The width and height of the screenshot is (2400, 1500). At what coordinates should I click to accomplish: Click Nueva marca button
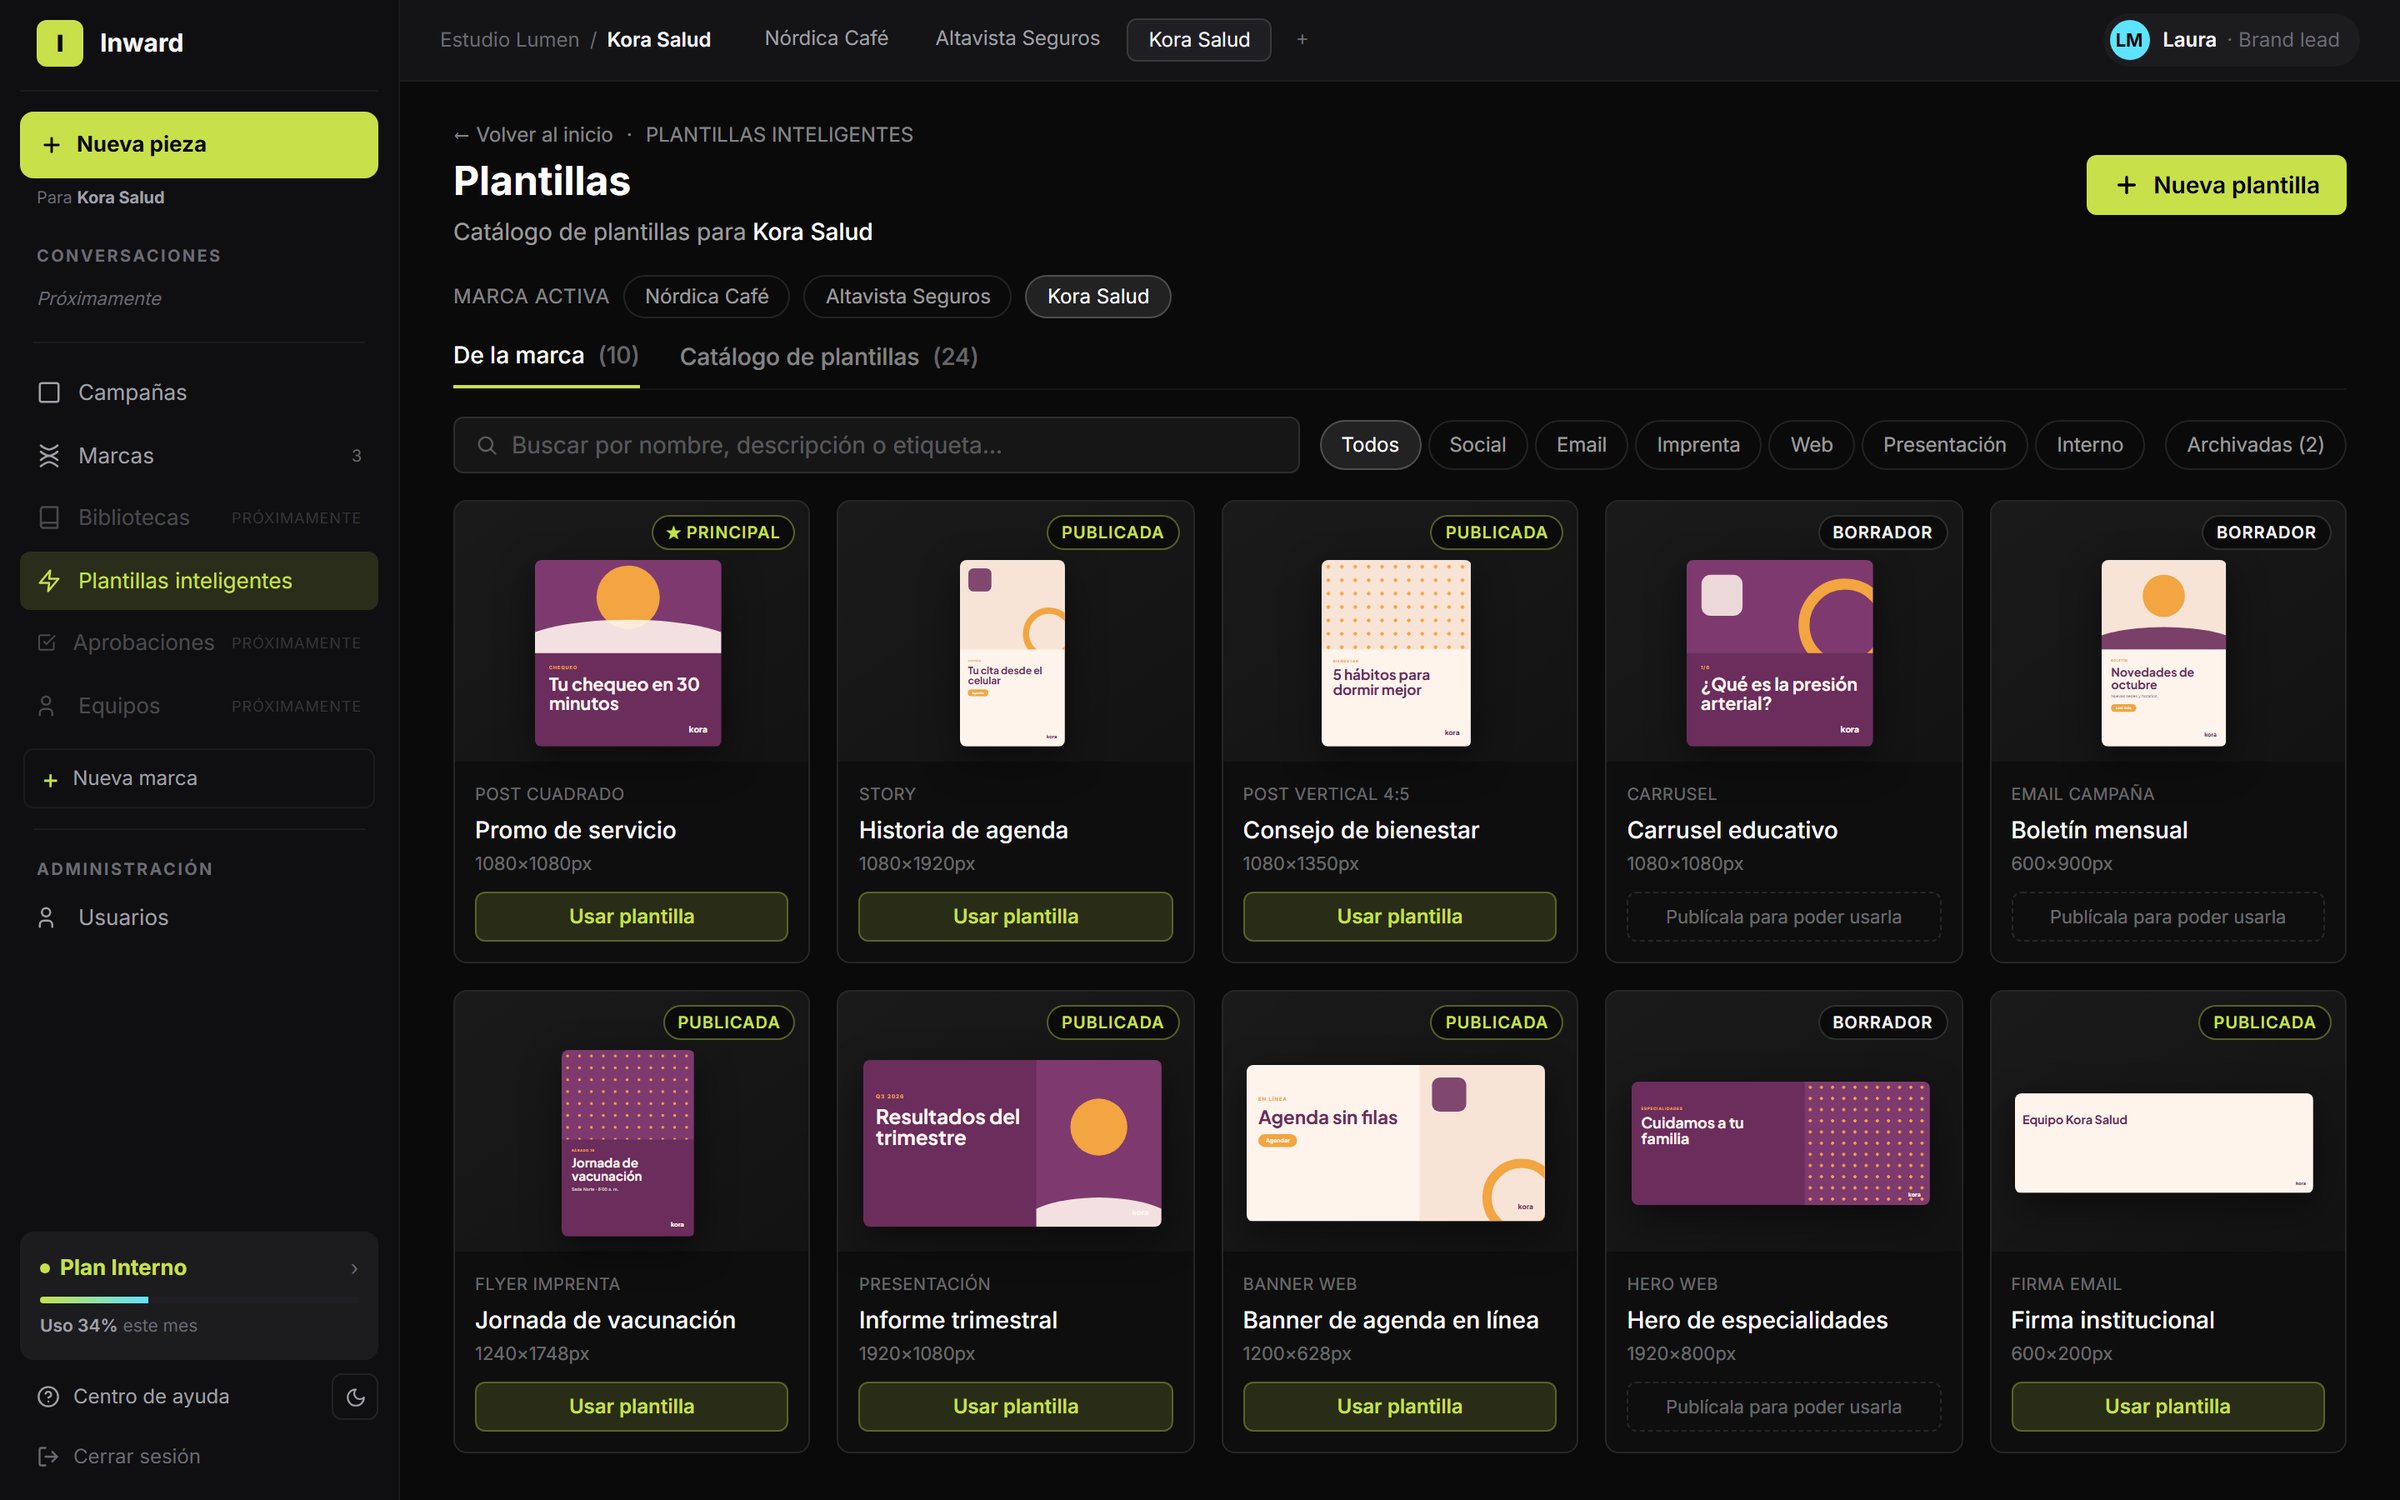pyautogui.click(x=199, y=778)
